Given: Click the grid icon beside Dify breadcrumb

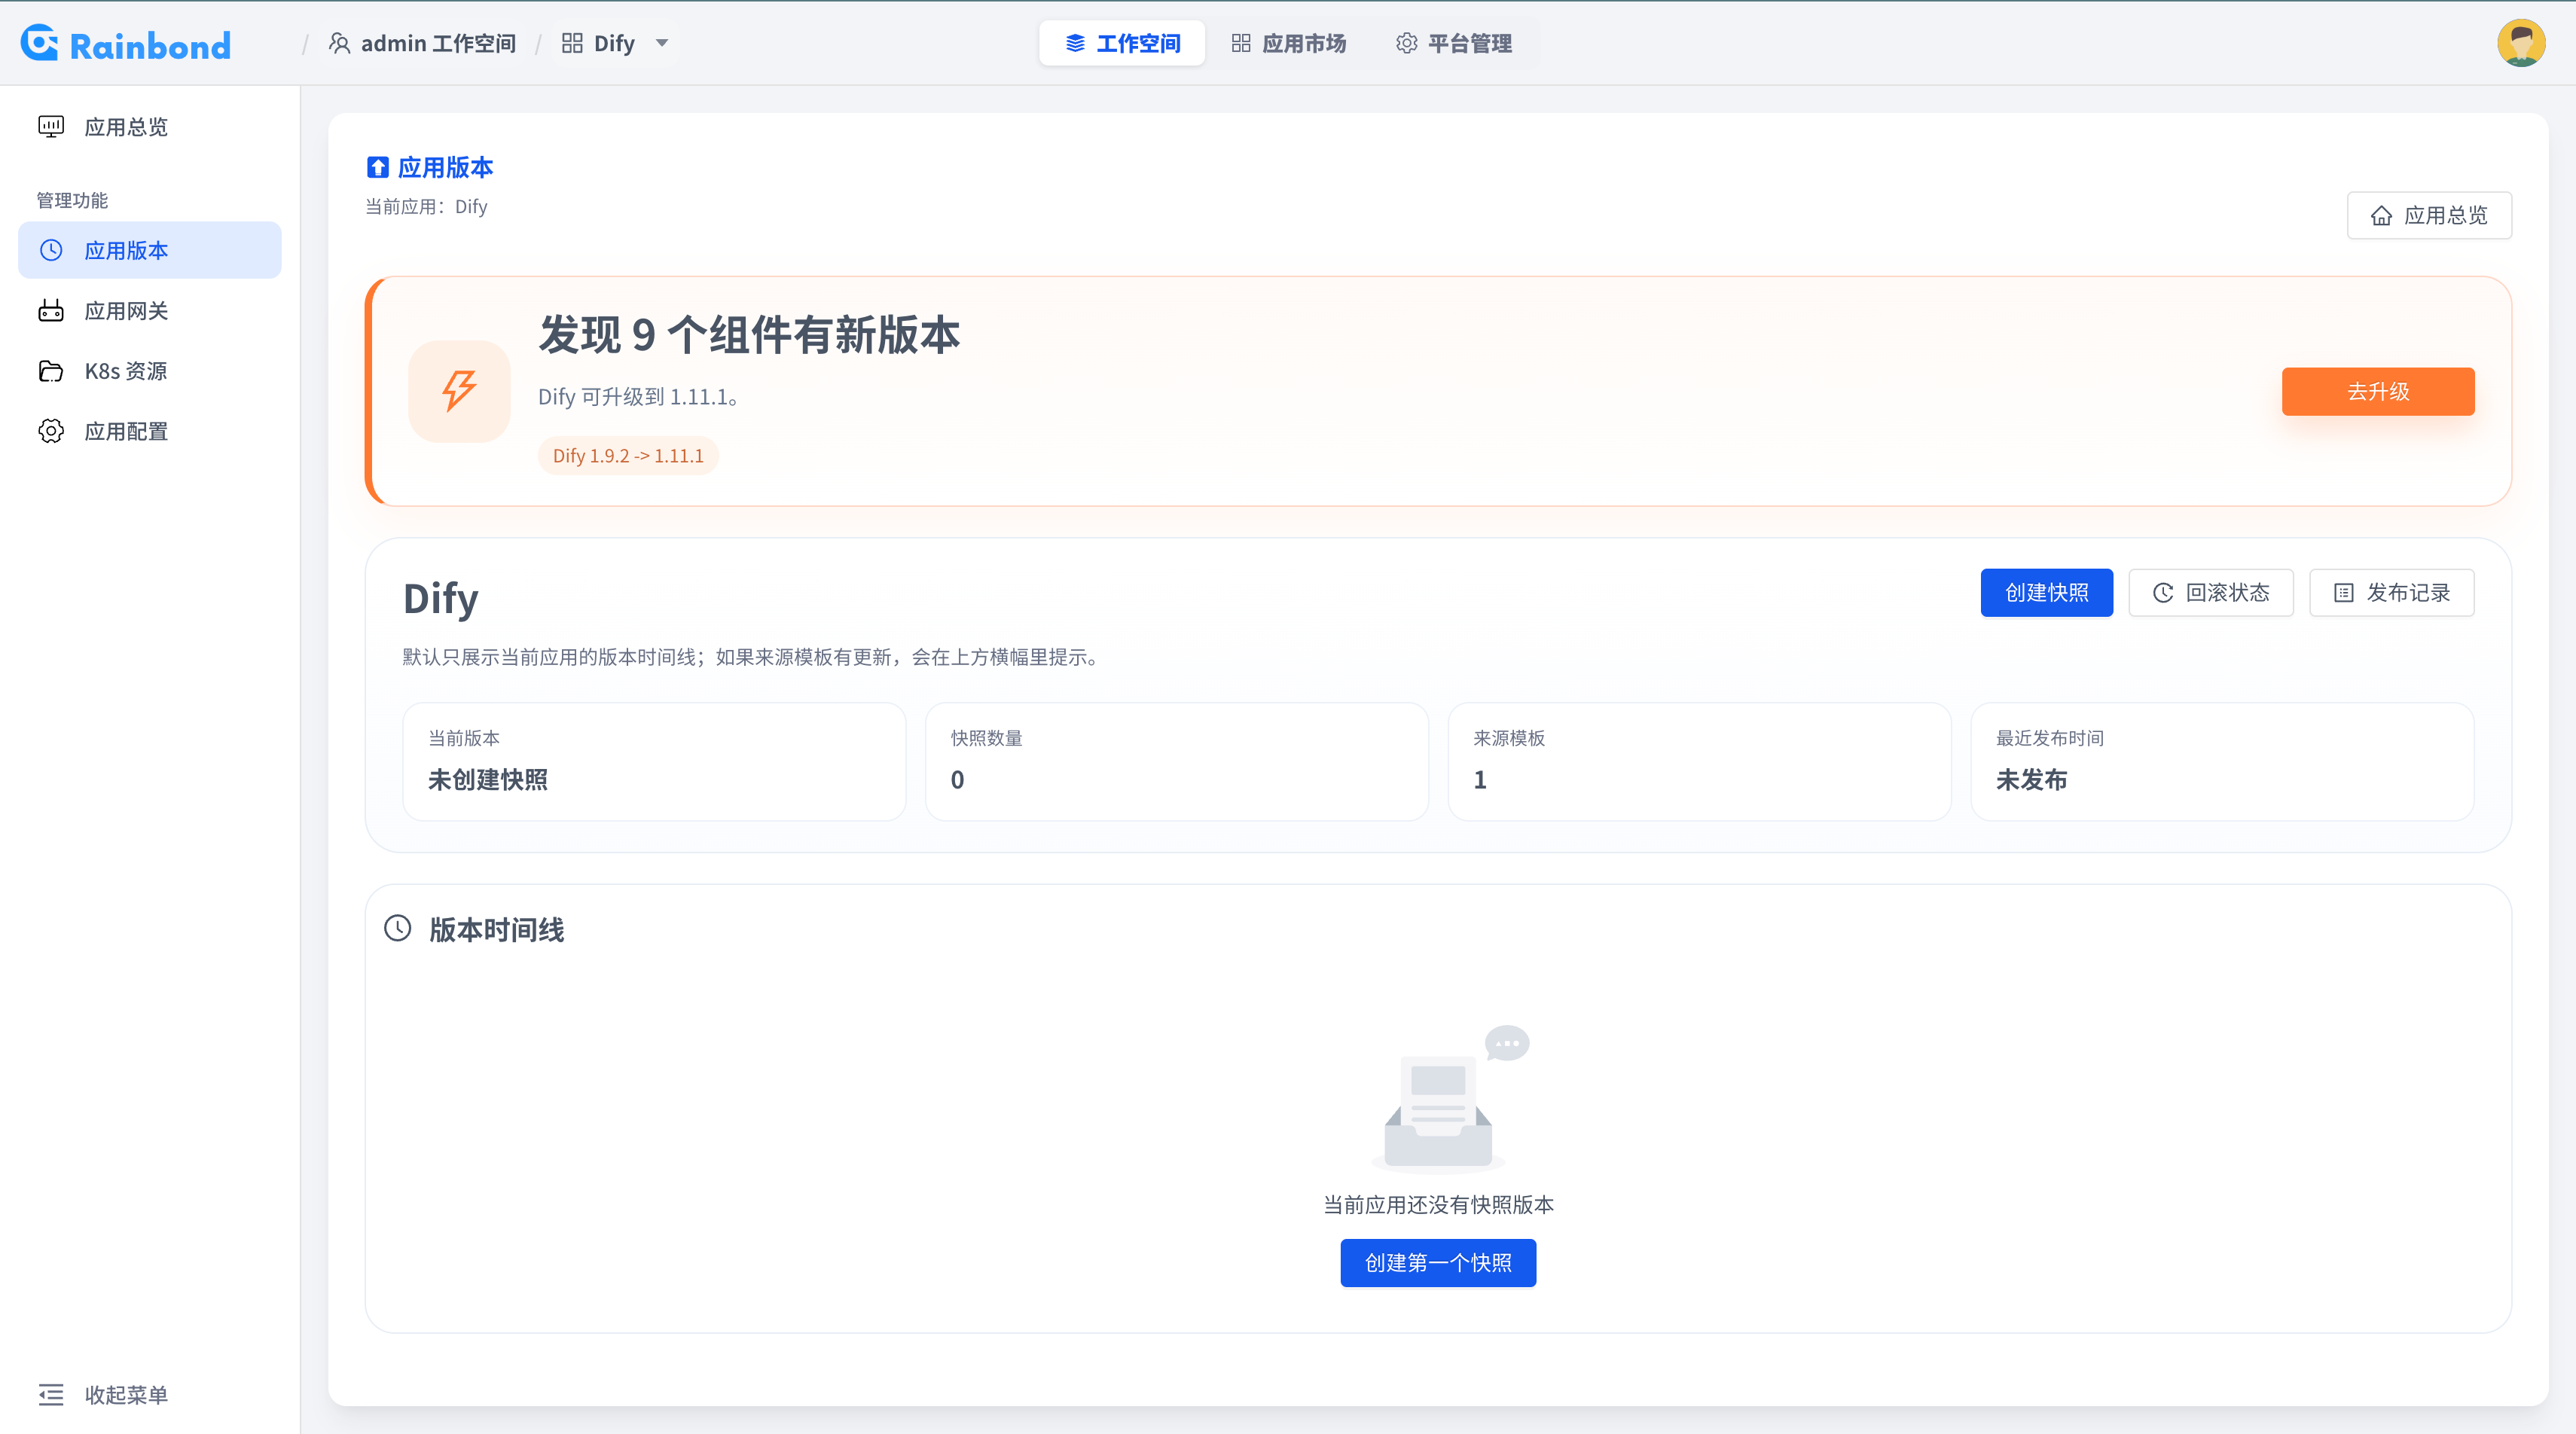Looking at the screenshot, I should 572,43.
